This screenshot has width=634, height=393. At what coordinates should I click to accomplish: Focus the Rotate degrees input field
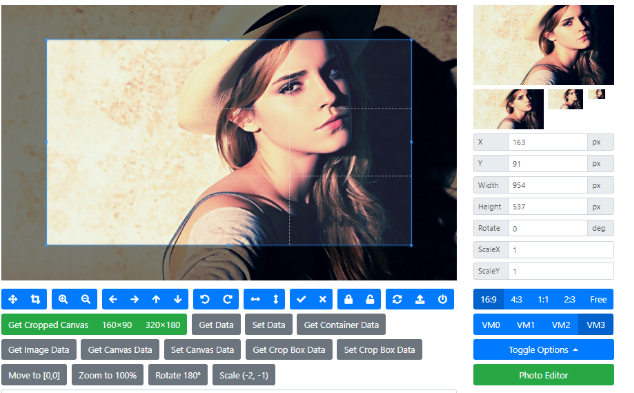pyautogui.click(x=547, y=228)
